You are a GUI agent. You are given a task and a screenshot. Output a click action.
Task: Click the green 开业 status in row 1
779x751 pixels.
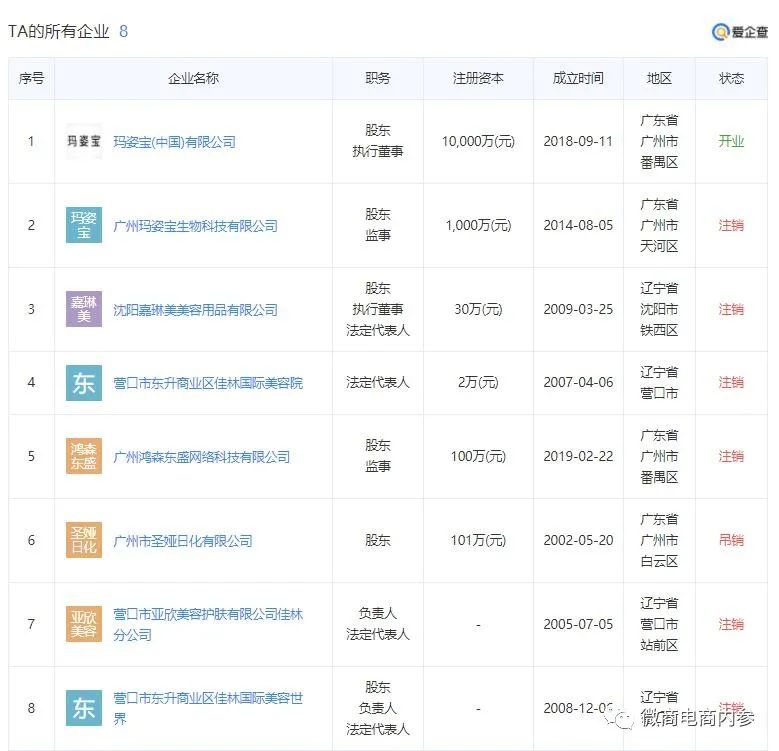click(731, 142)
